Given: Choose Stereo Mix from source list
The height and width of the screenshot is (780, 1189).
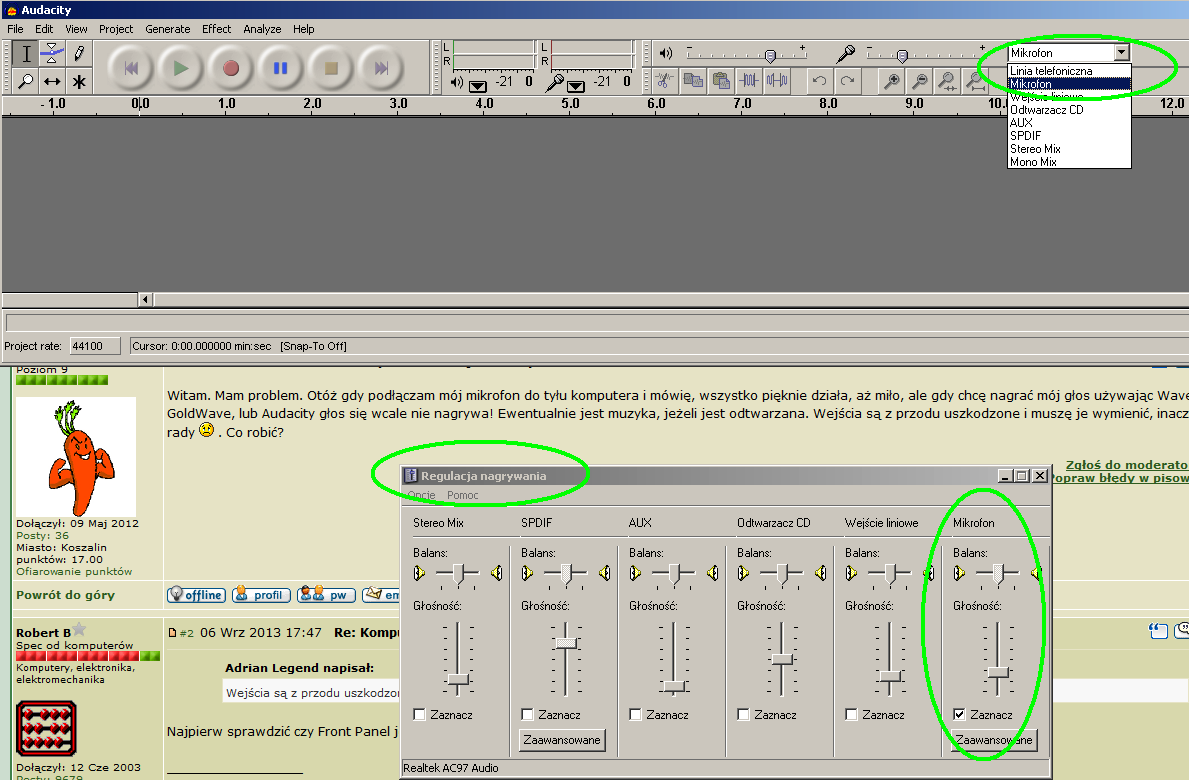Looking at the screenshot, I should [x=1069, y=149].
